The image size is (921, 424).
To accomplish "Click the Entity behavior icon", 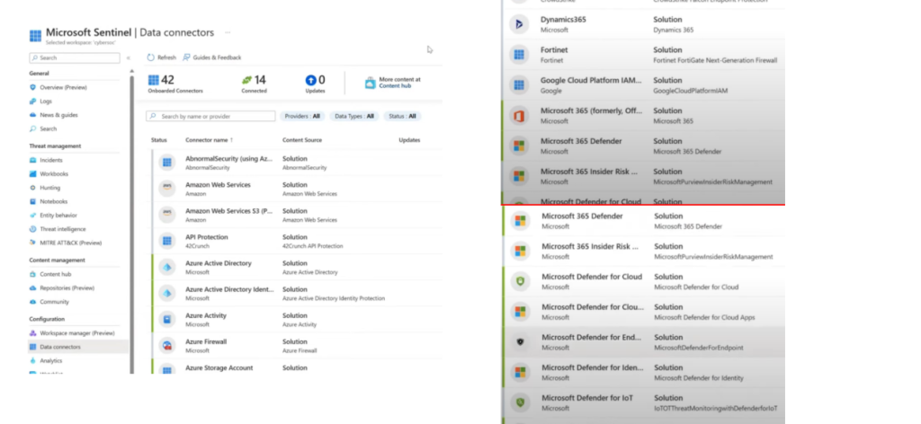I will 33,216.
